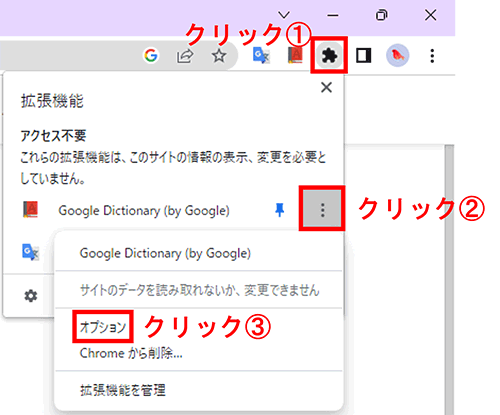Unpin Google Dictionary with the blue pin
Image resolution: width=500 pixels, height=415 pixels.
[x=280, y=210]
